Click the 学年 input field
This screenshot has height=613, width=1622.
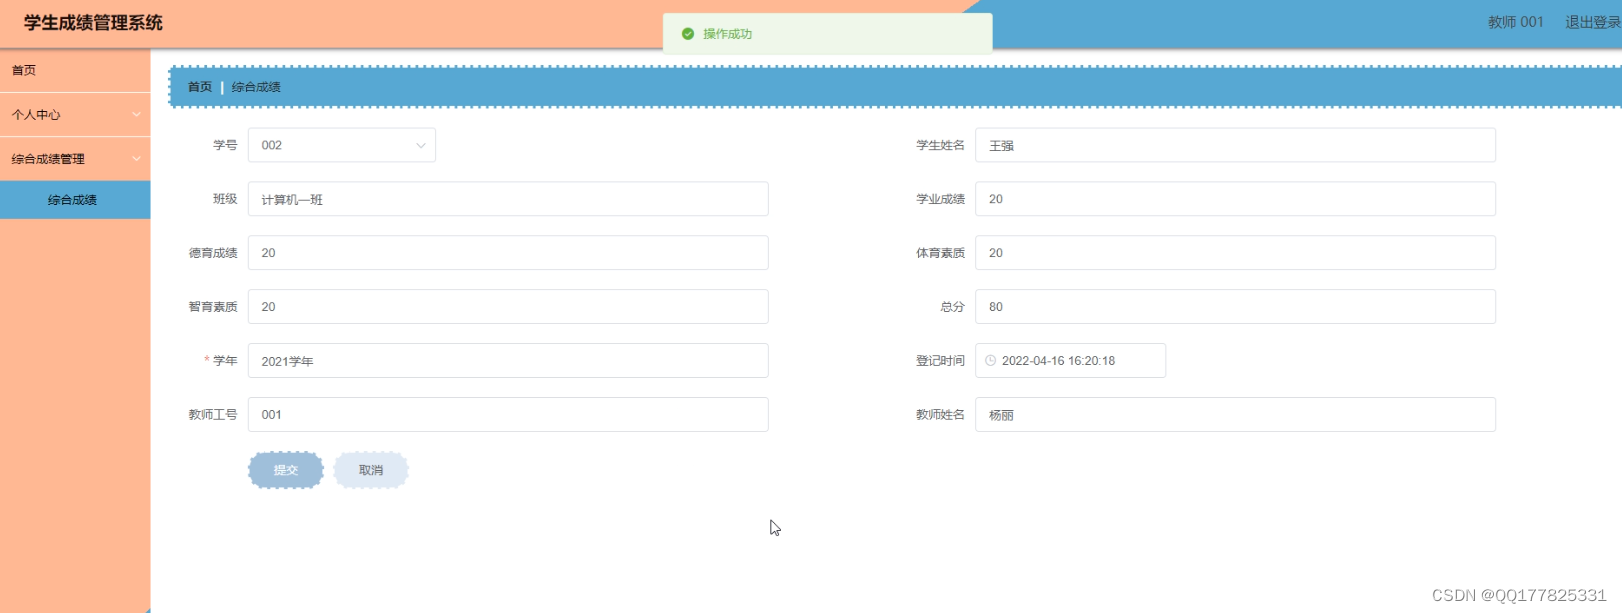(x=508, y=361)
